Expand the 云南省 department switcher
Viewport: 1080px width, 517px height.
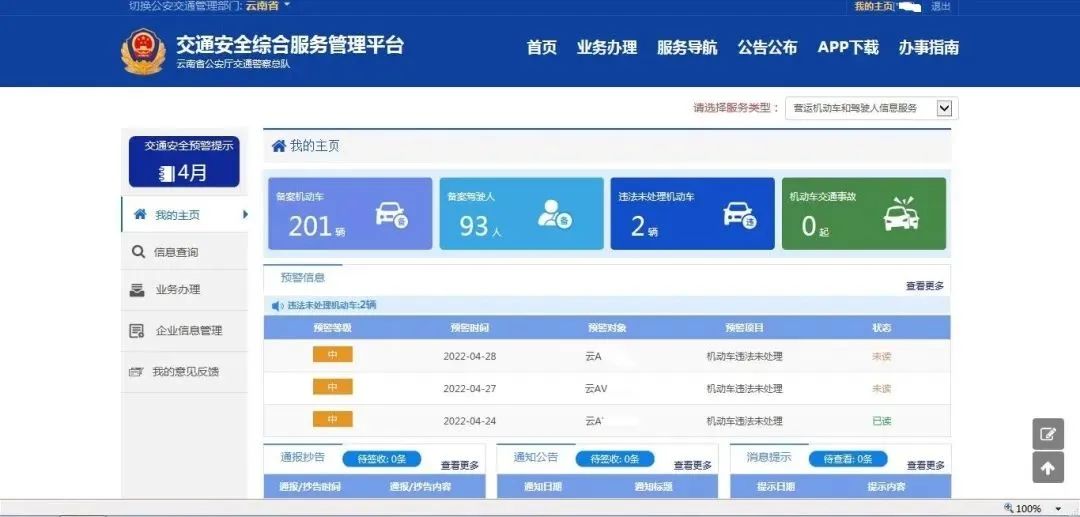pos(286,6)
